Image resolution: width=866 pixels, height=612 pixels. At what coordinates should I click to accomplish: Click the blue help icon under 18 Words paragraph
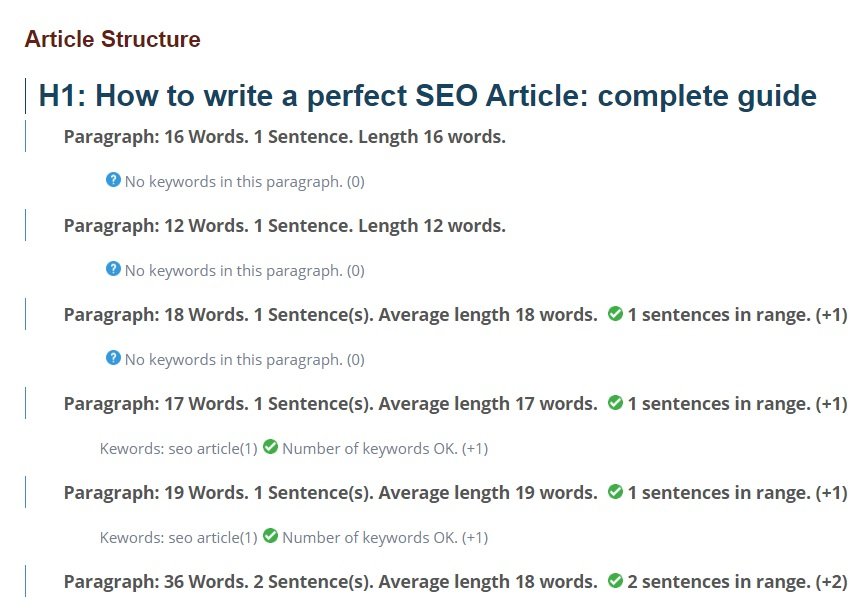pyautogui.click(x=113, y=358)
